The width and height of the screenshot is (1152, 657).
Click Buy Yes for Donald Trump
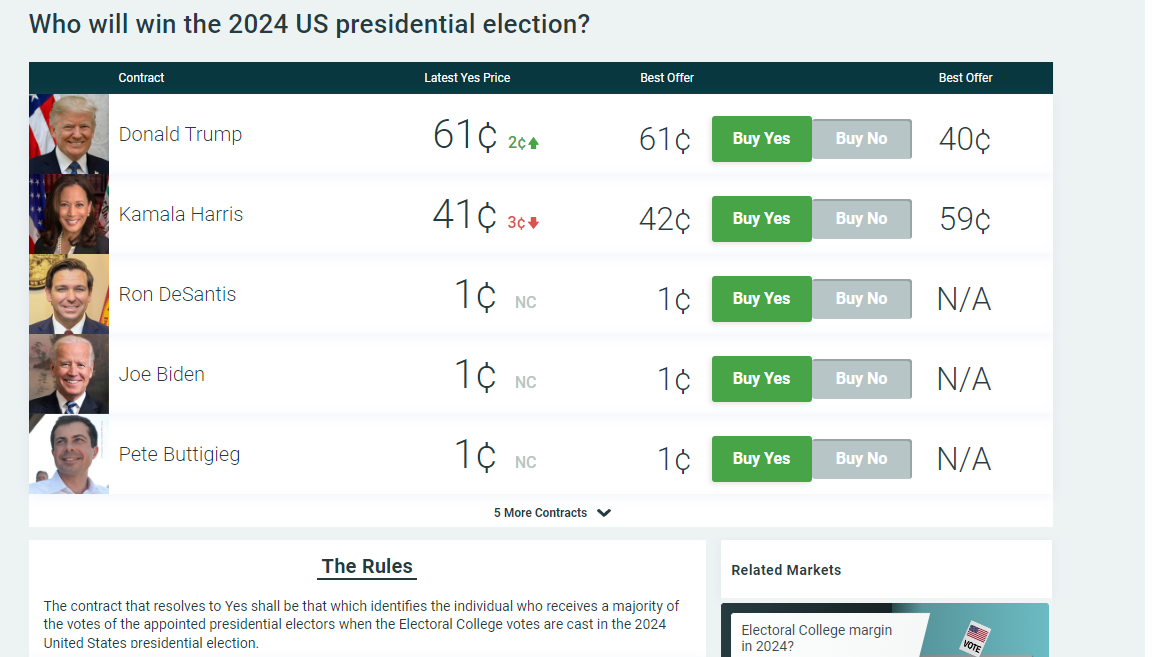(761, 139)
